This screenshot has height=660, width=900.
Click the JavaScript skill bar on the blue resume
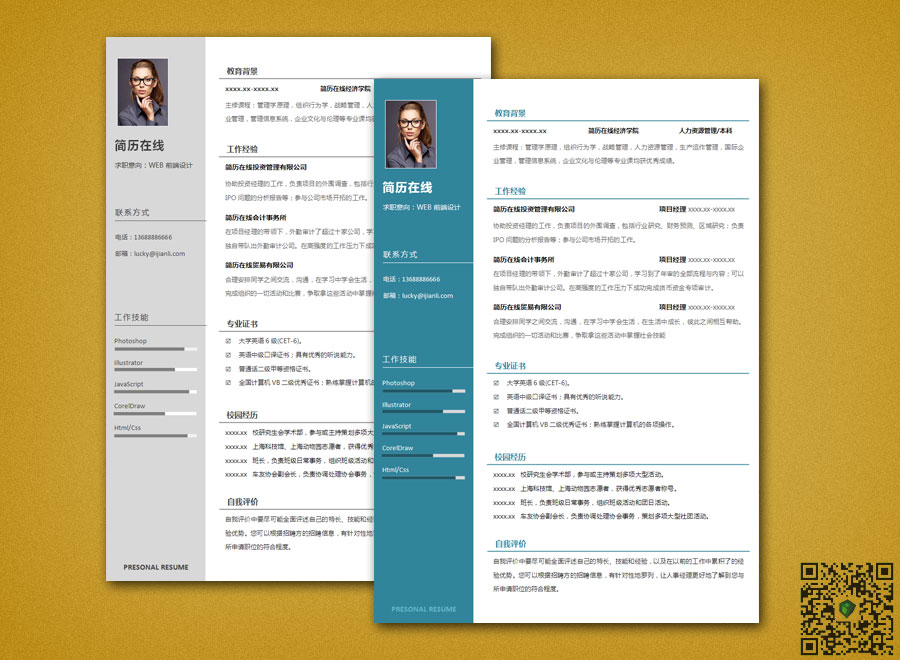(423, 434)
